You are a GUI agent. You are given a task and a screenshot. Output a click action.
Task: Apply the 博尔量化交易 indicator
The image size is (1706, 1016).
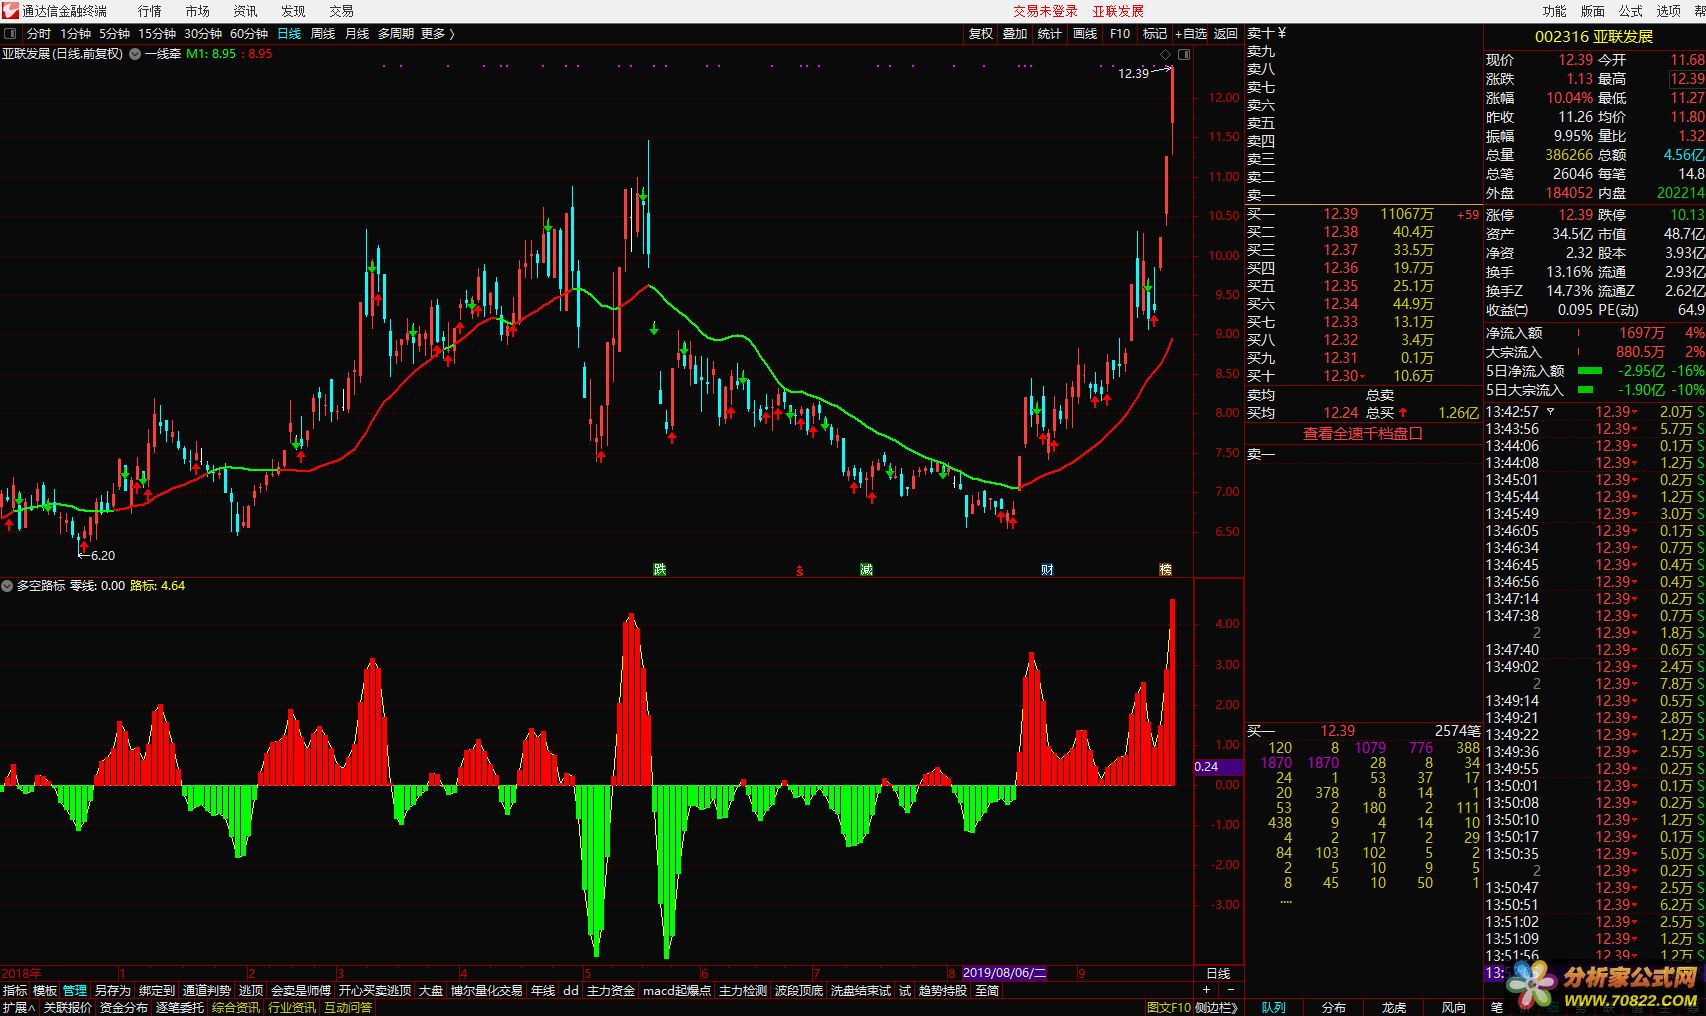click(487, 991)
